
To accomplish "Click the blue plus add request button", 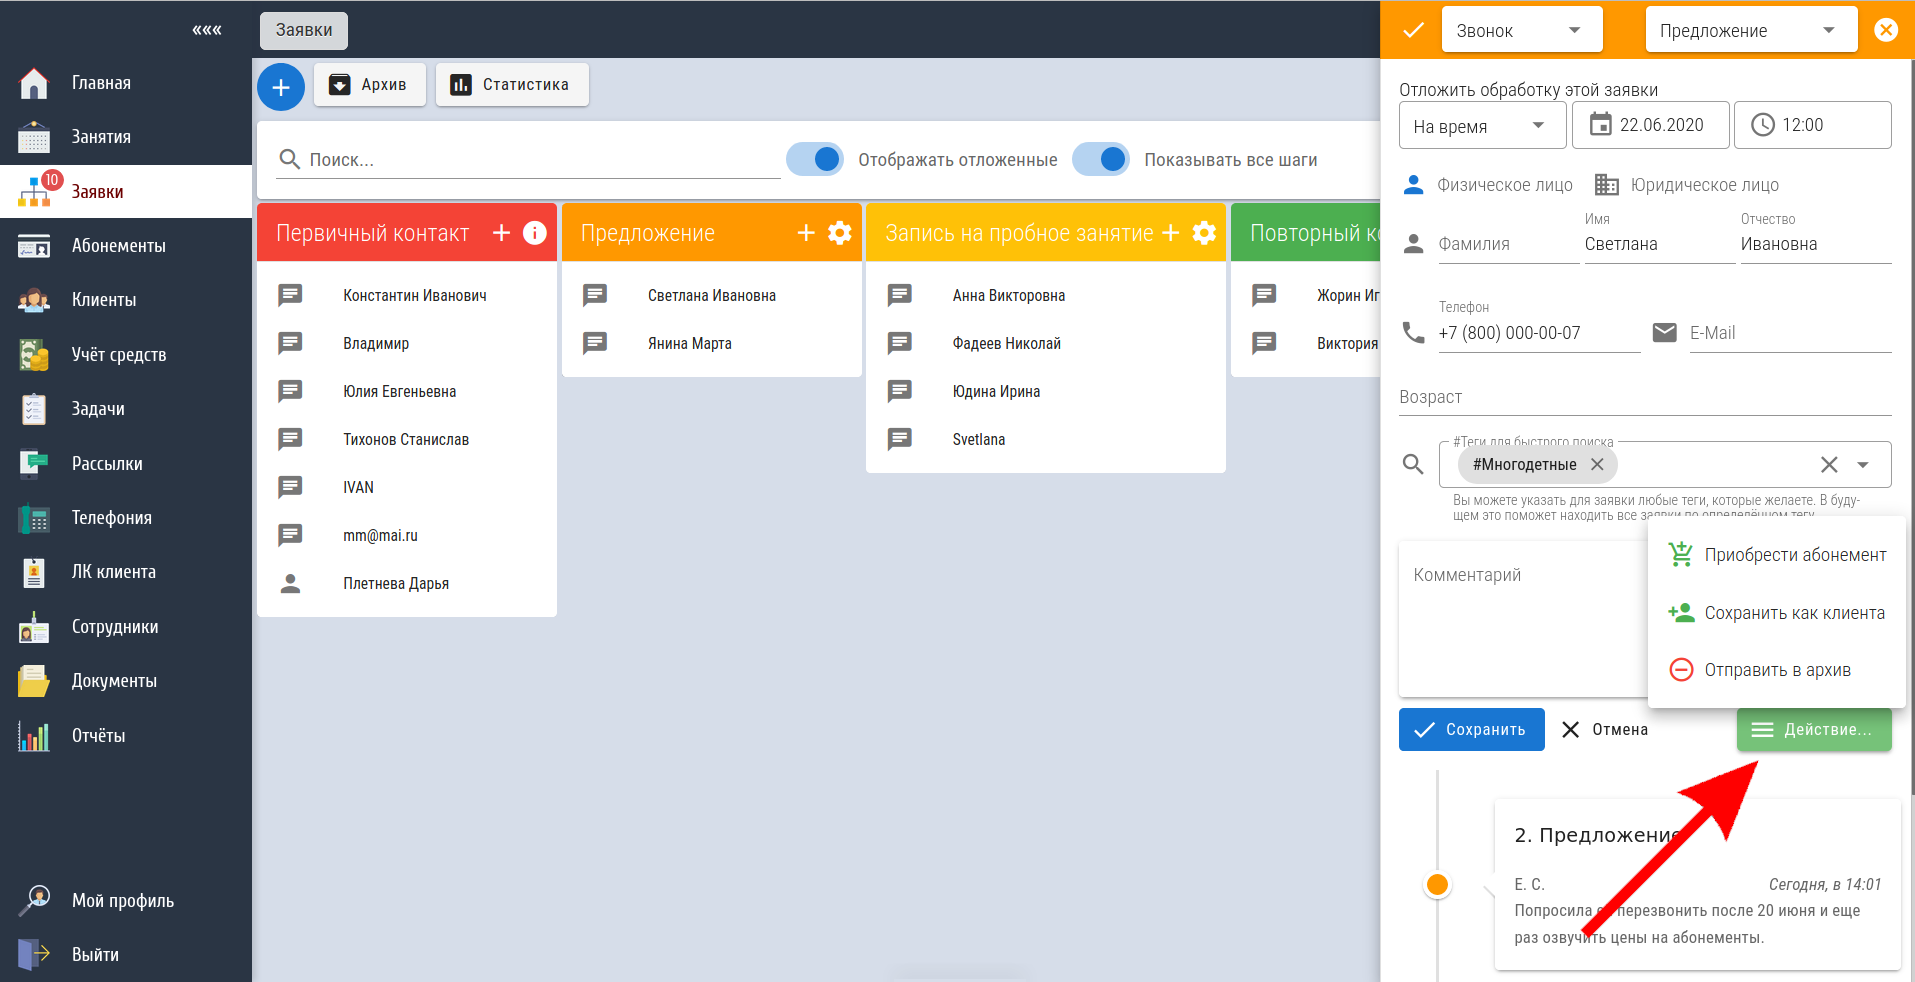I will [281, 87].
